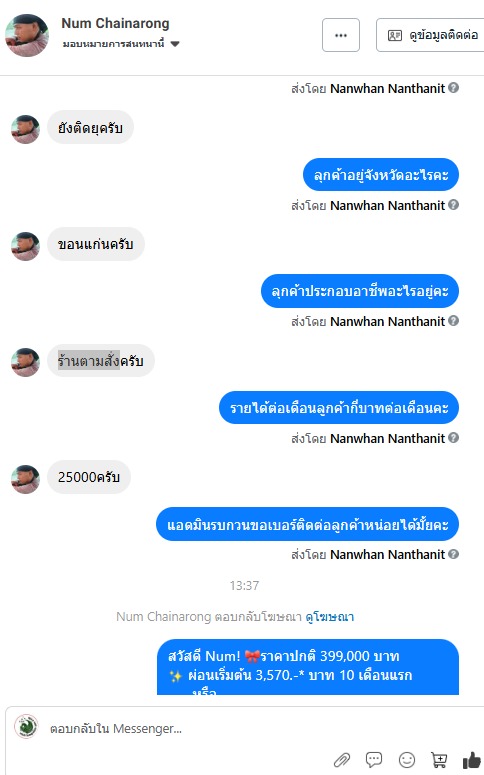Select the 25000ครับ message bubble

pos(89,477)
